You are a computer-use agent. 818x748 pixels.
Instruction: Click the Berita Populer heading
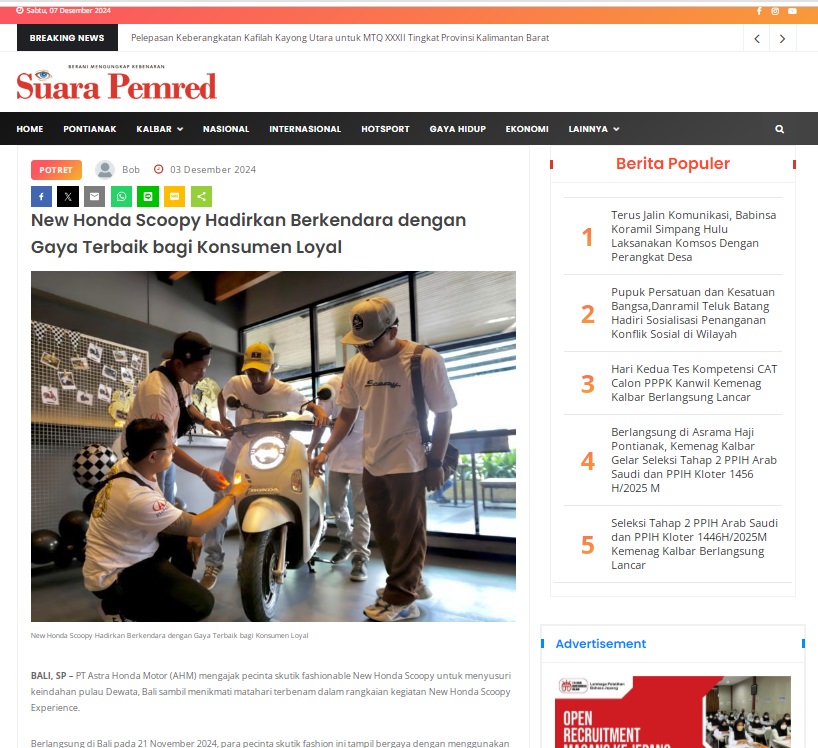click(x=672, y=163)
